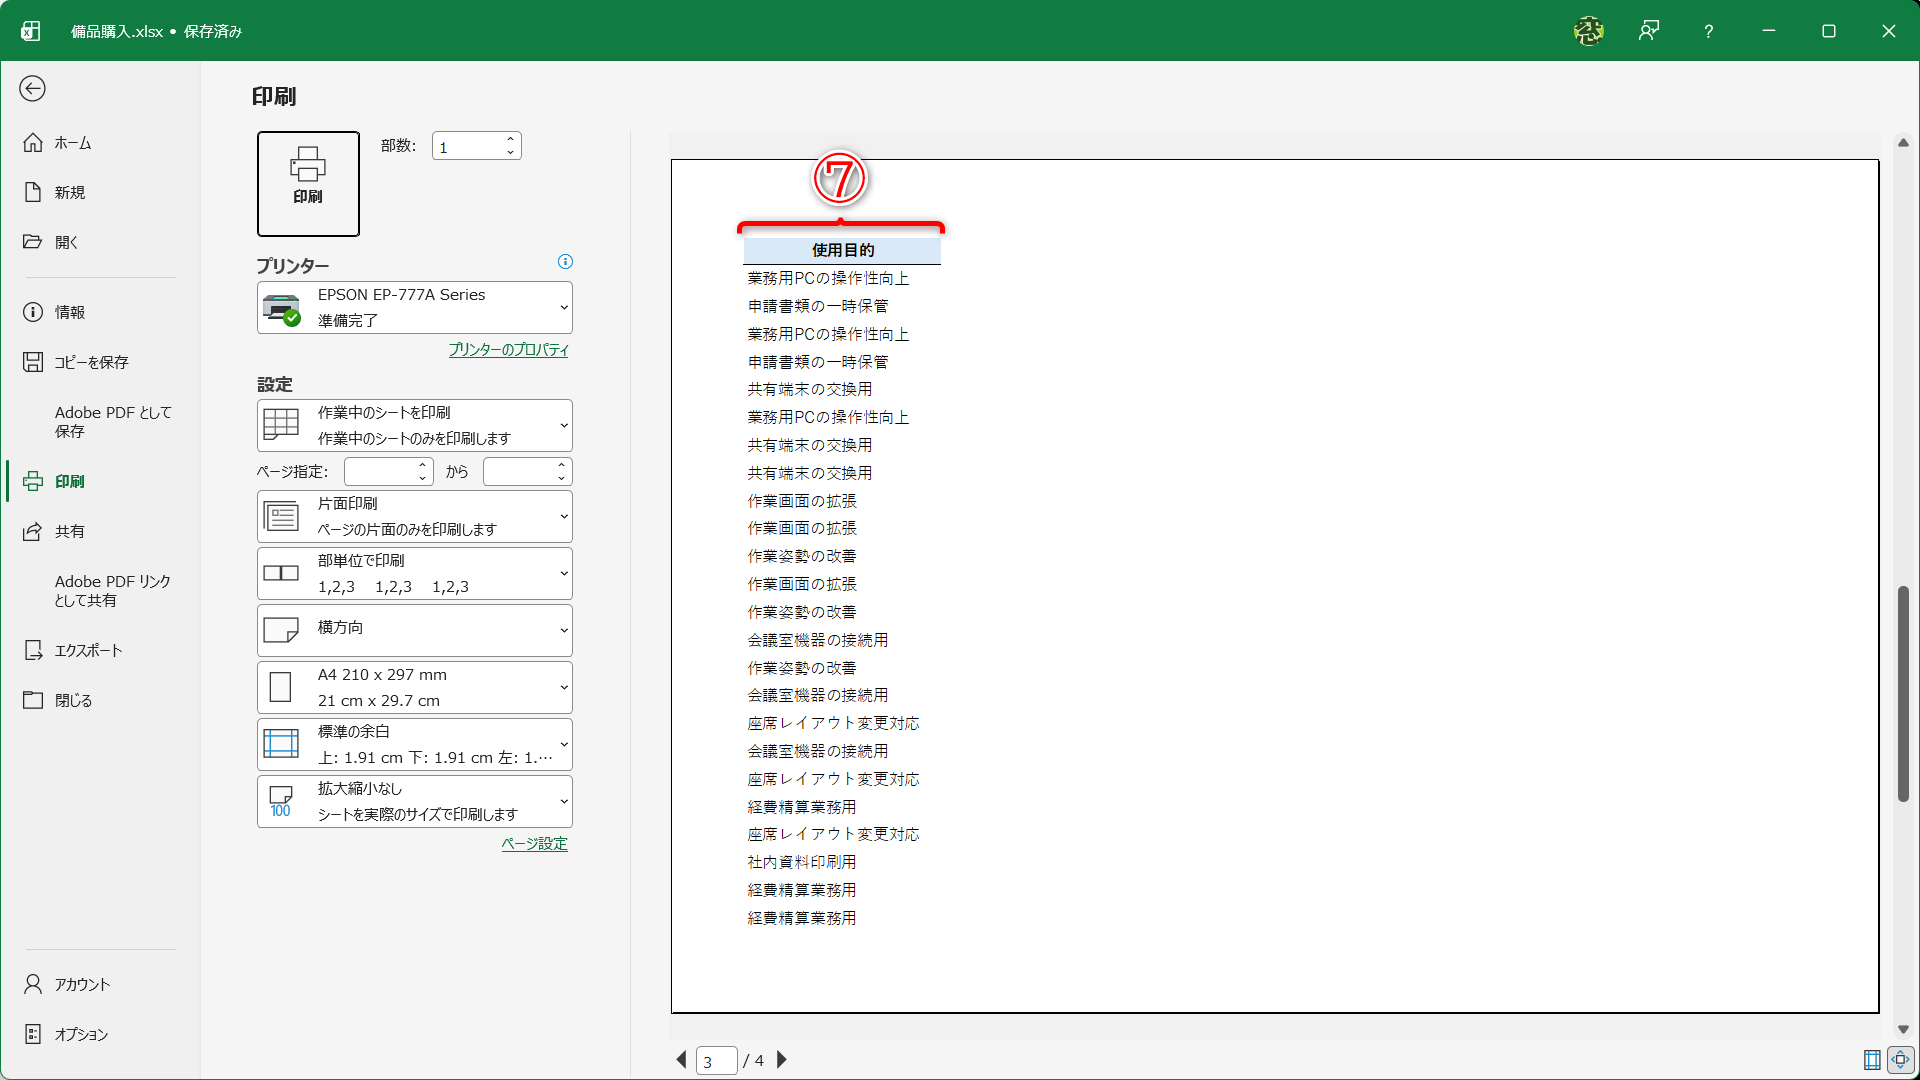The width and height of the screenshot is (1920, 1080).
Task: Expand the 作業中のシートを印刷 dropdown
Action: coord(414,425)
